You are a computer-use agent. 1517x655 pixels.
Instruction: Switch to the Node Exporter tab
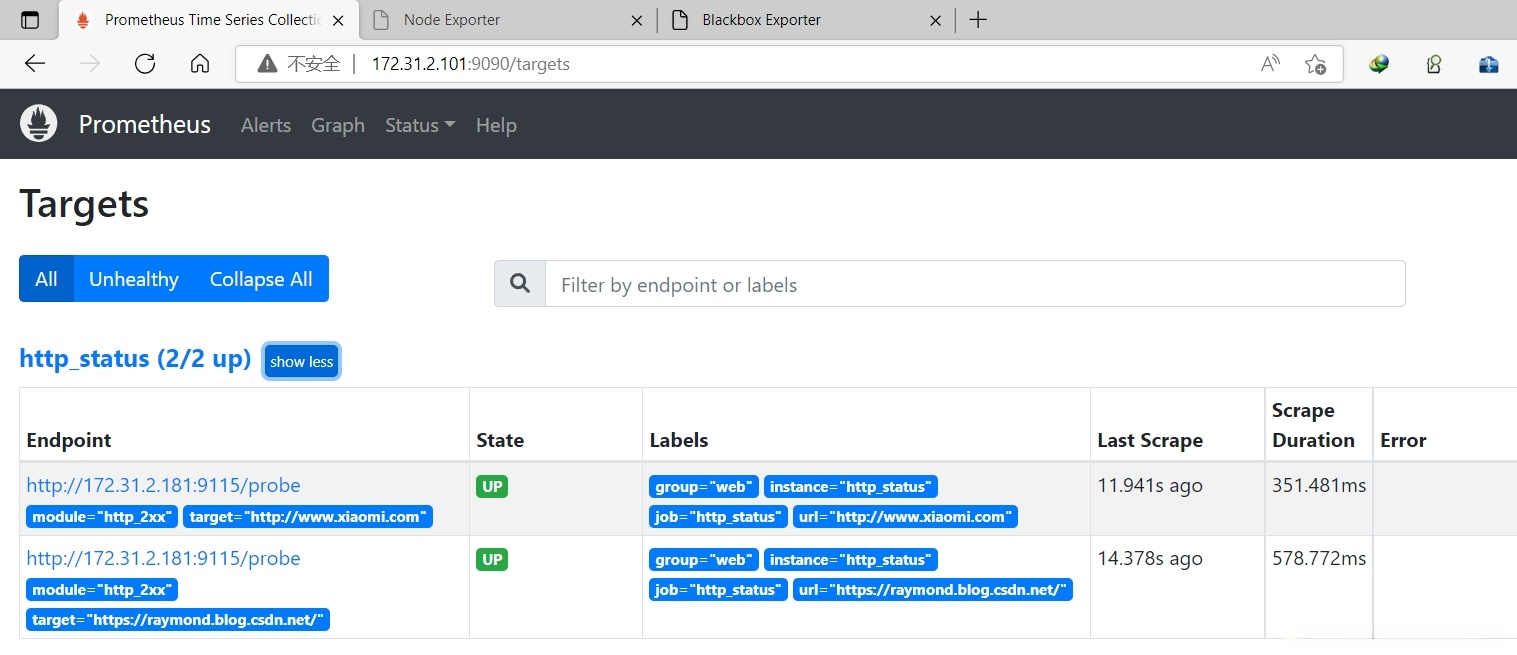coord(505,20)
